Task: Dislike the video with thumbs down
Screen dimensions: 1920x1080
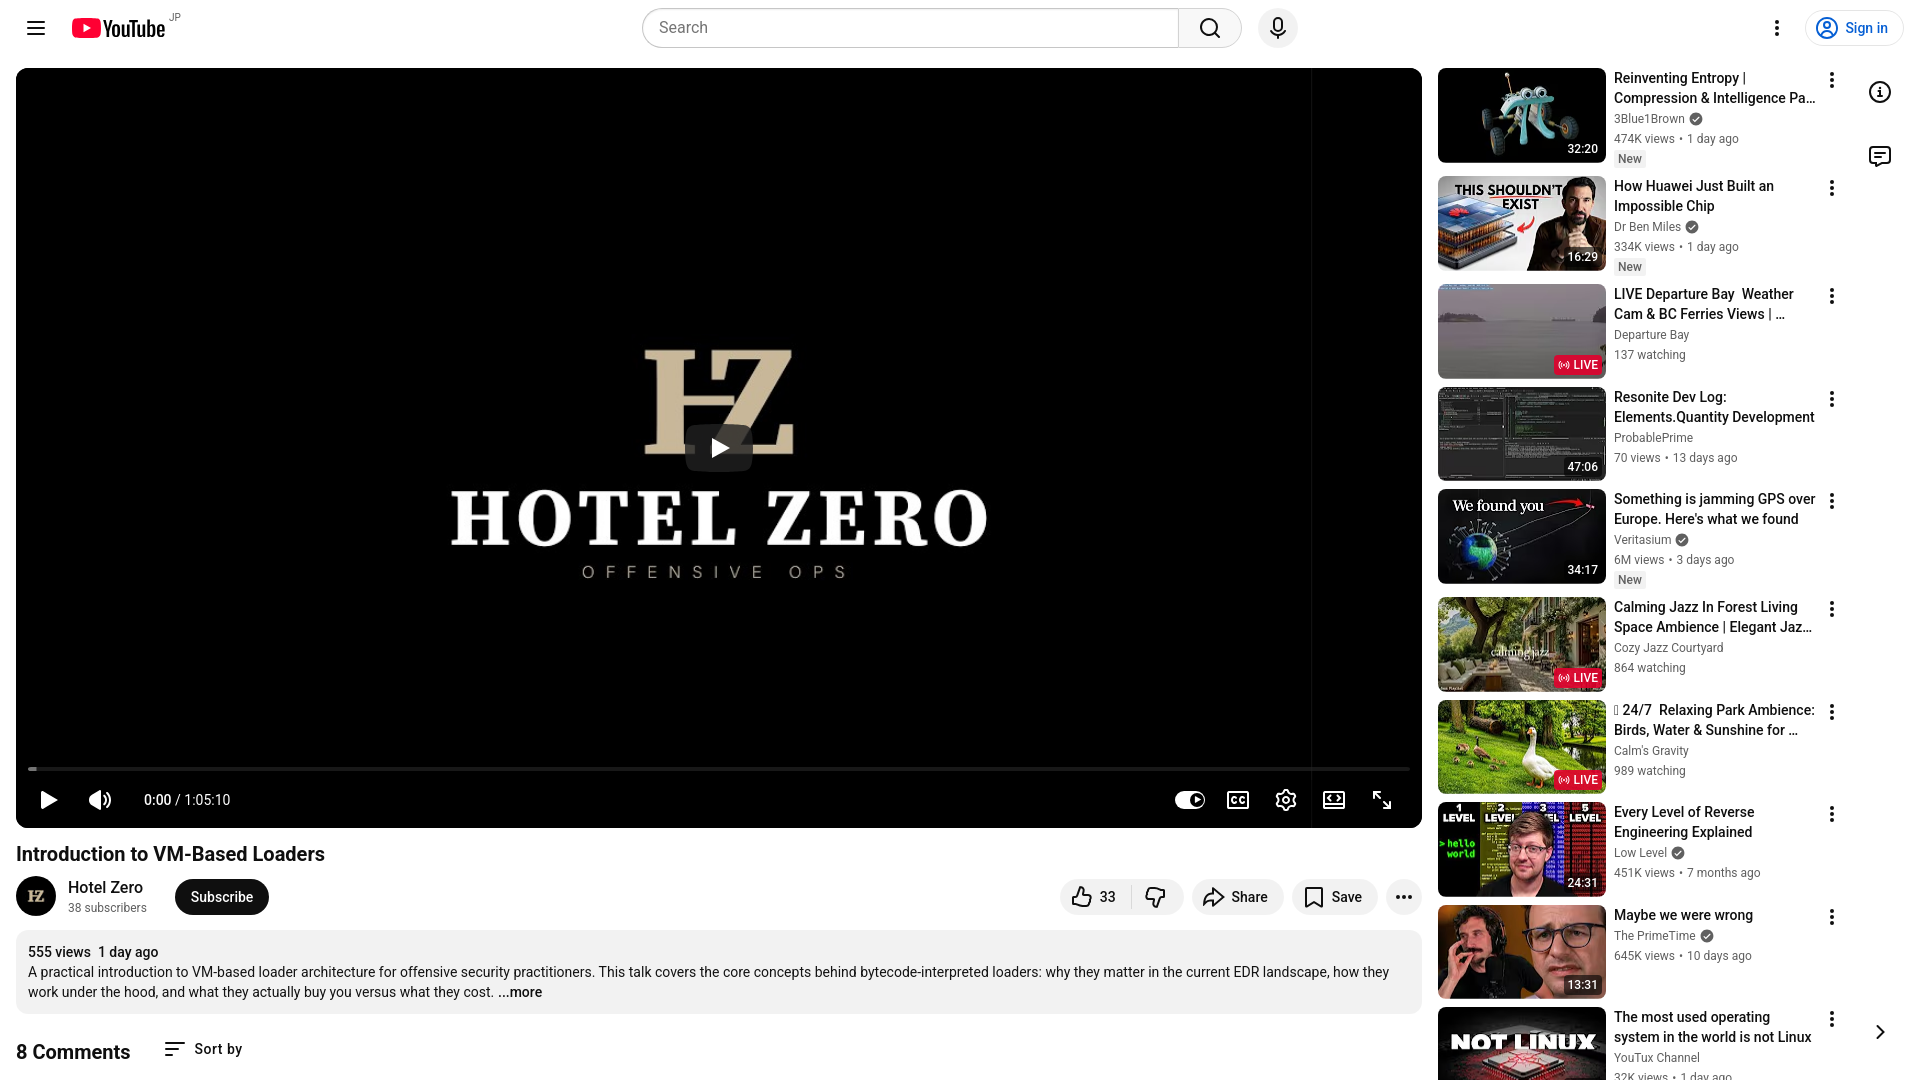Action: click(1156, 897)
